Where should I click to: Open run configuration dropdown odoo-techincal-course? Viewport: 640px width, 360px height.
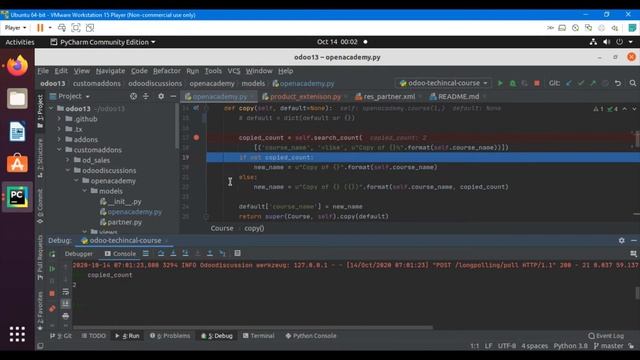click(x=443, y=83)
